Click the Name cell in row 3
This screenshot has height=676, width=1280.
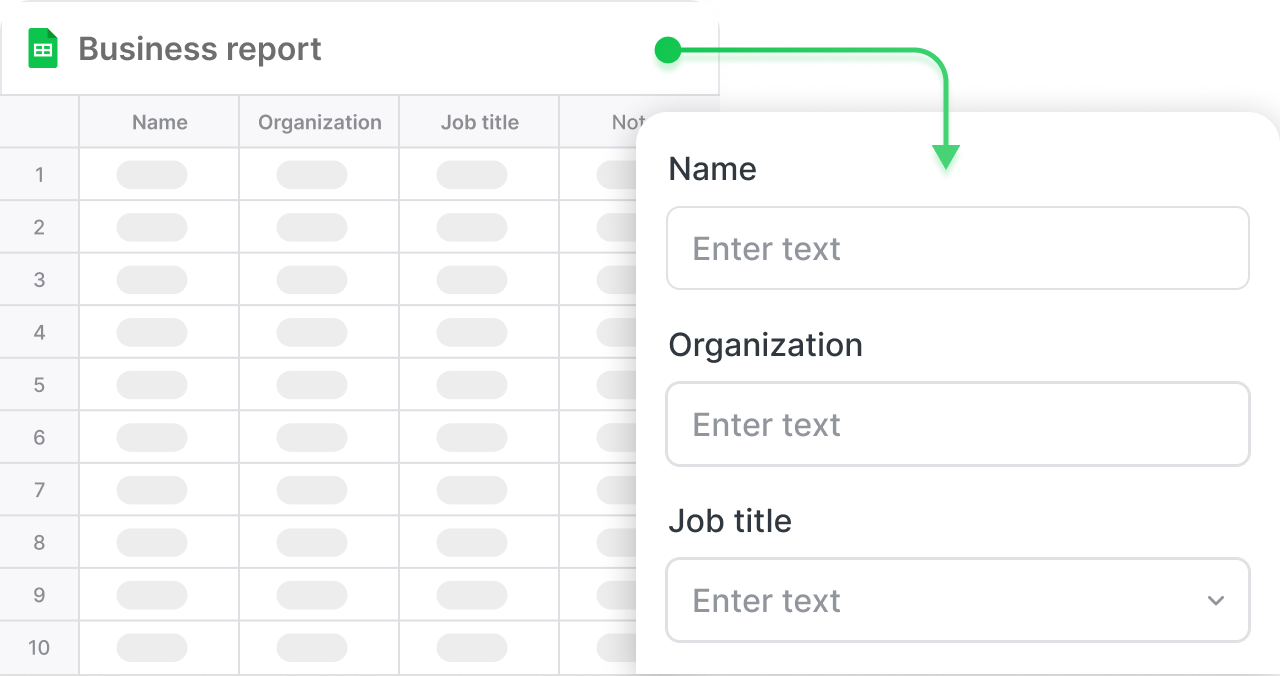[x=159, y=280]
